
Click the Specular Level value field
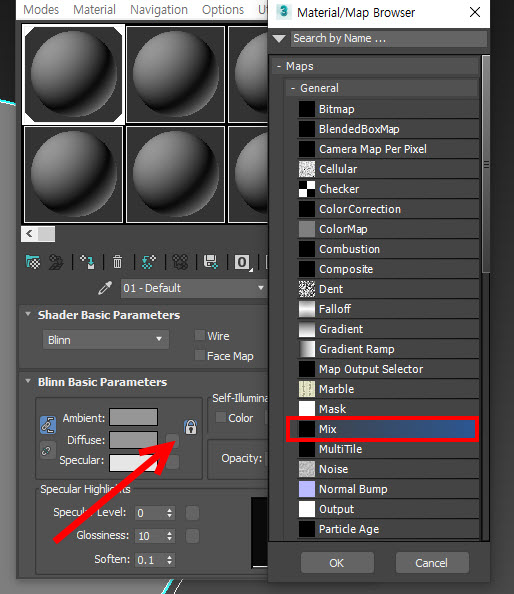coord(150,513)
